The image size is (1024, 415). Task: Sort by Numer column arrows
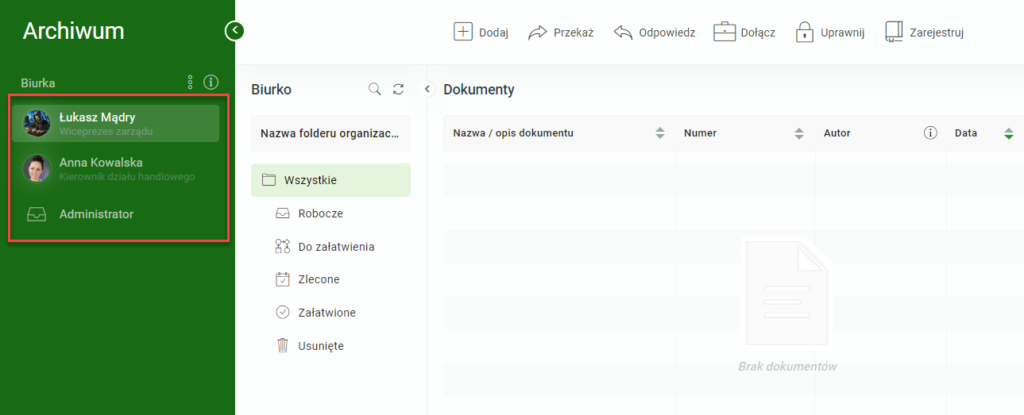click(x=799, y=133)
